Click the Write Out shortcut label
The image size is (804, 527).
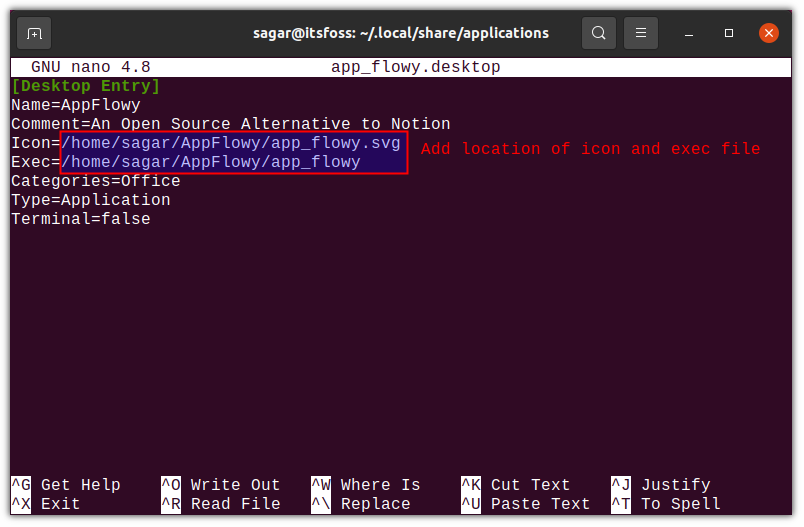[x=235, y=485]
